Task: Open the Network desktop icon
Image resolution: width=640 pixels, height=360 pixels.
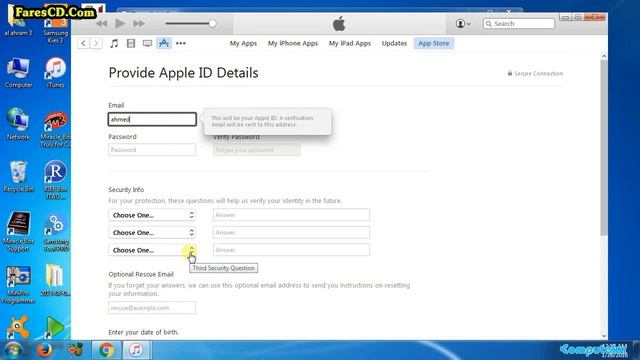Action: (18, 124)
